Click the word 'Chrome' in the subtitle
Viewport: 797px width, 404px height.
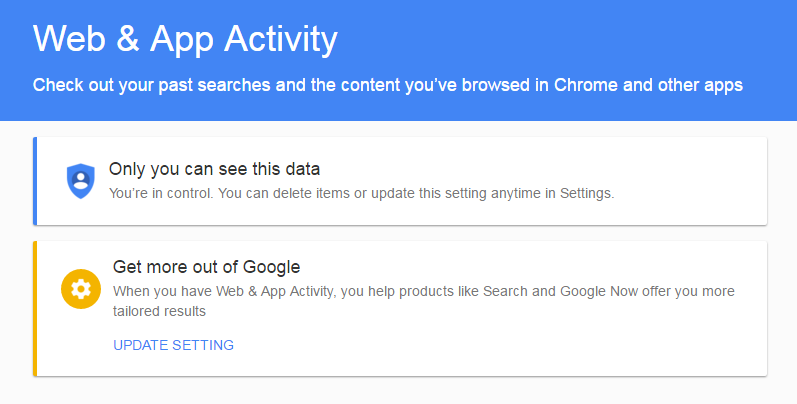pyautogui.click(x=586, y=85)
